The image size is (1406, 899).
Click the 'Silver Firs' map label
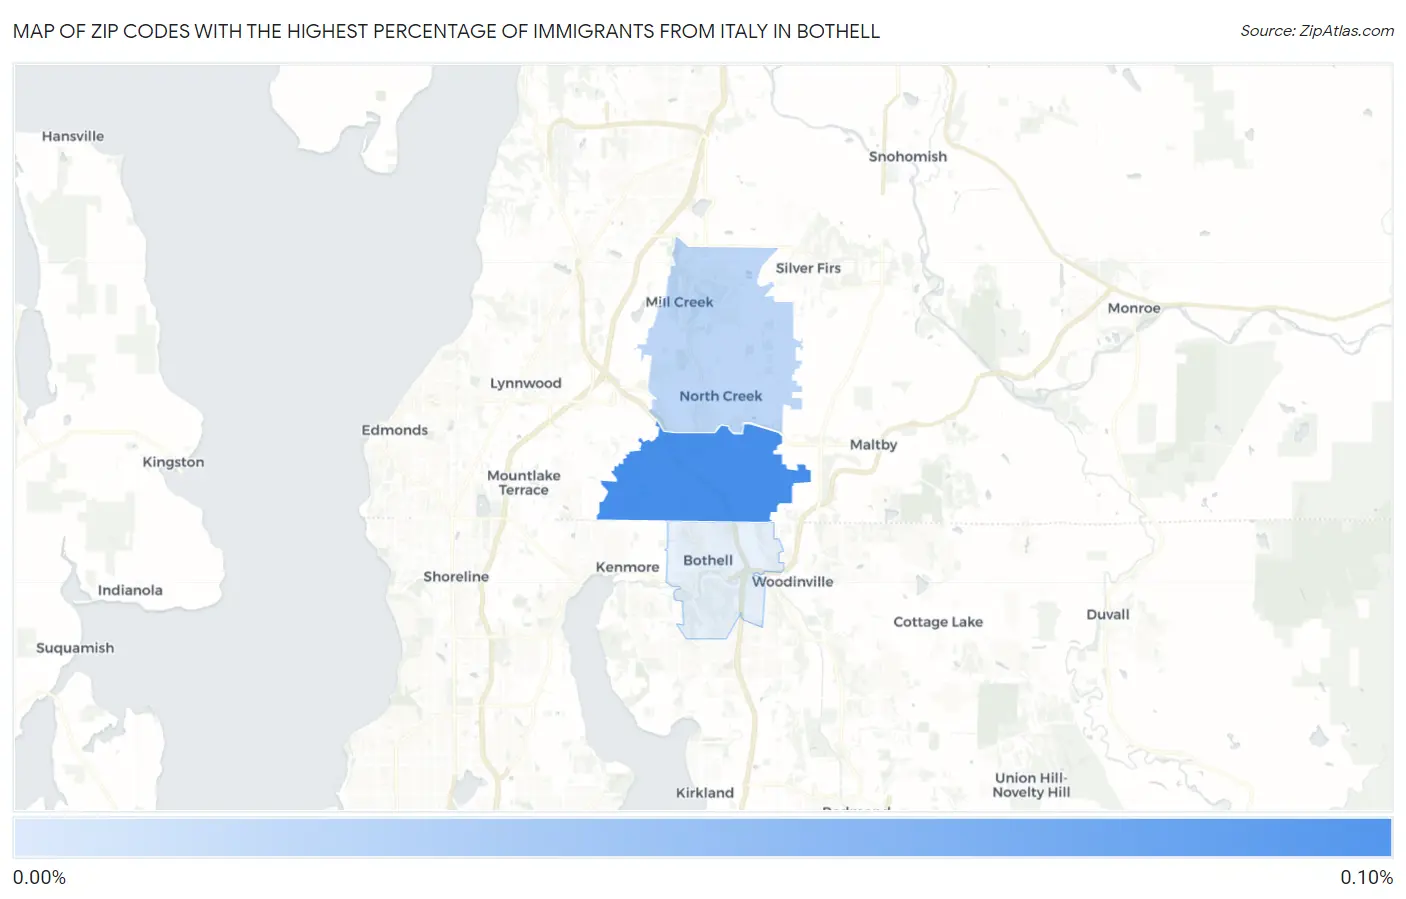tap(808, 268)
